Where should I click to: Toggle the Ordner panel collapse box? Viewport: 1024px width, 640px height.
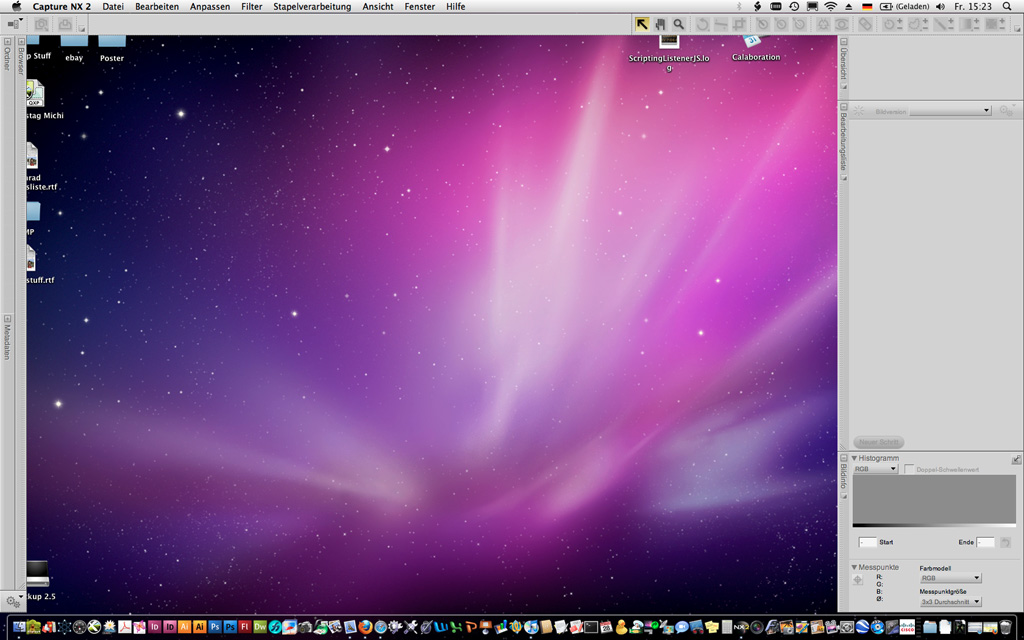click(x=7, y=42)
